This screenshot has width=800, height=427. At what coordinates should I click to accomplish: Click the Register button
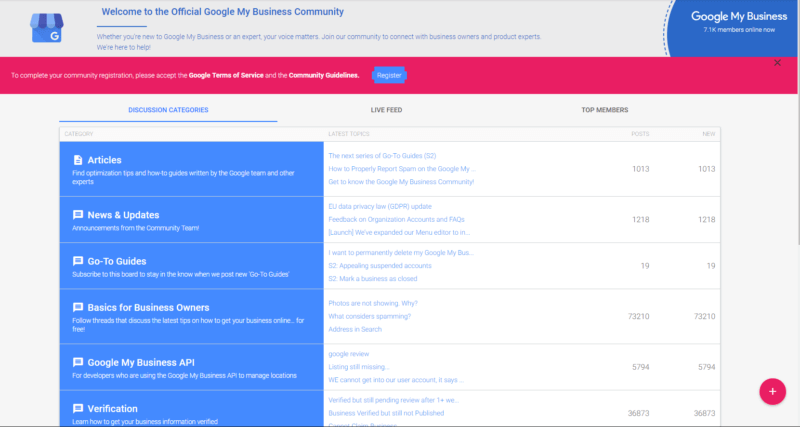click(389, 75)
